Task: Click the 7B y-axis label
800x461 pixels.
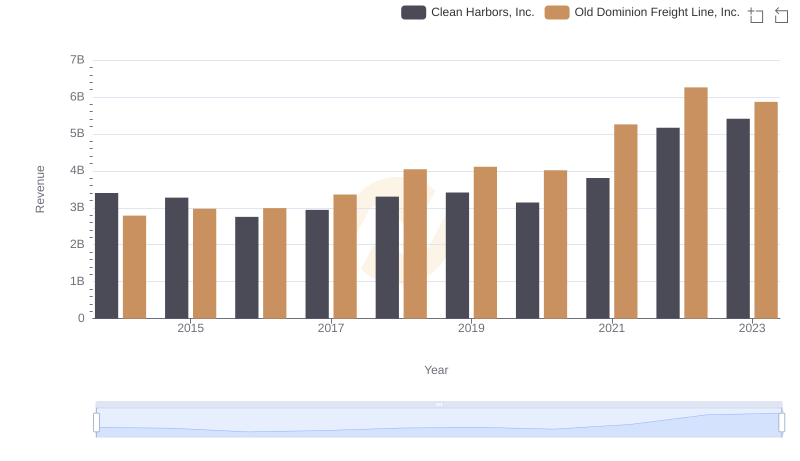Action: point(77,60)
